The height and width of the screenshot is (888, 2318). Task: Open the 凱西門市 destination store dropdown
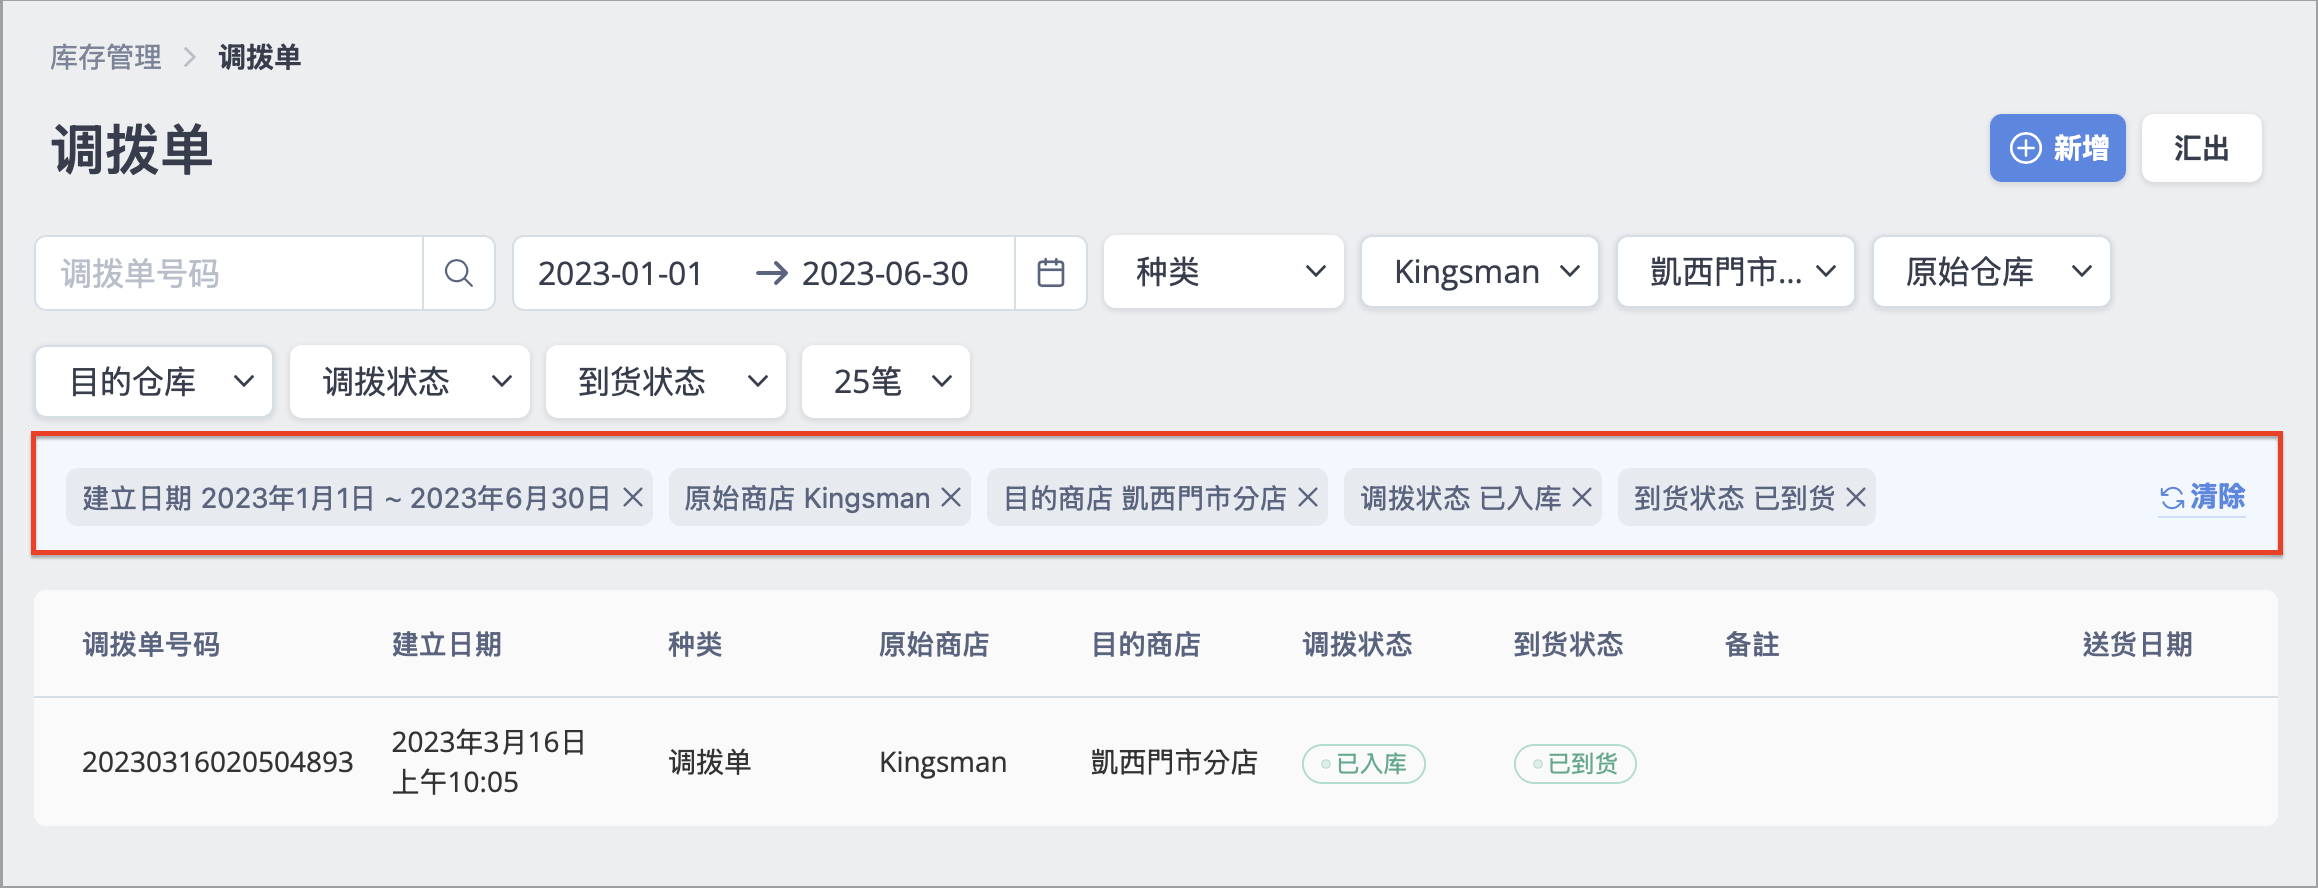pos(1736,272)
